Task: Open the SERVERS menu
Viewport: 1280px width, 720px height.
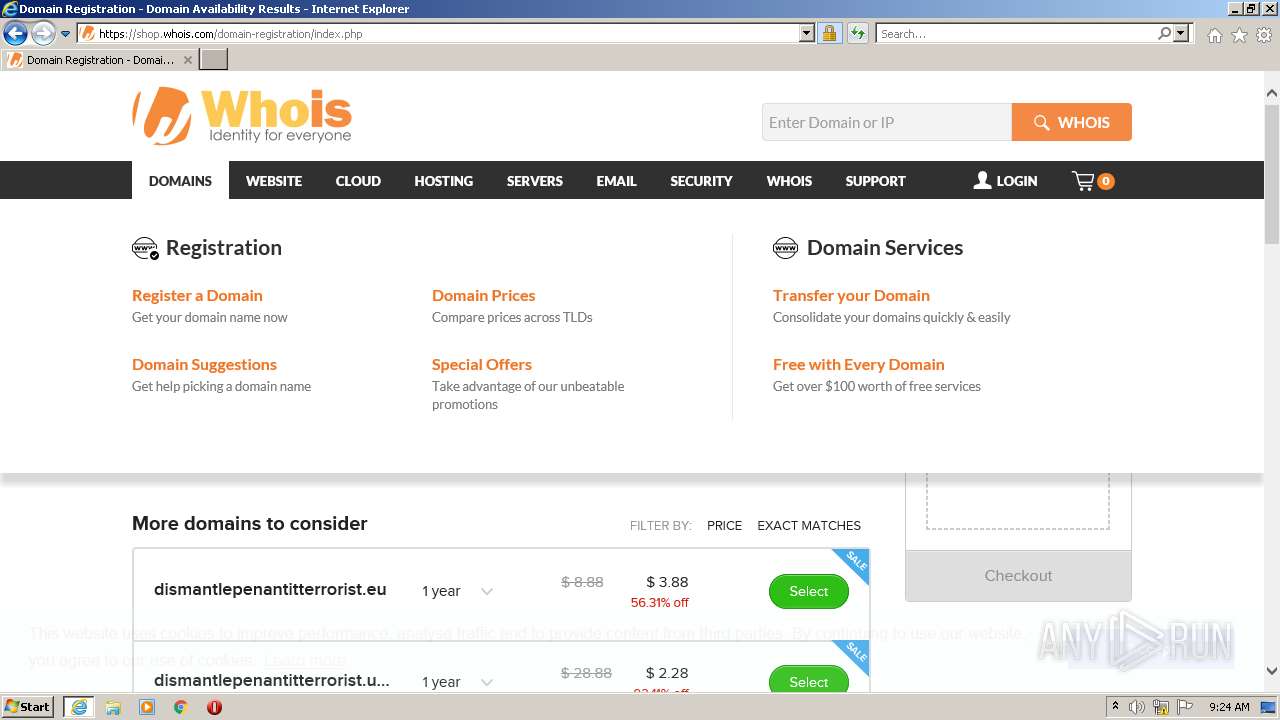Action: pyautogui.click(x=535, y=181)
